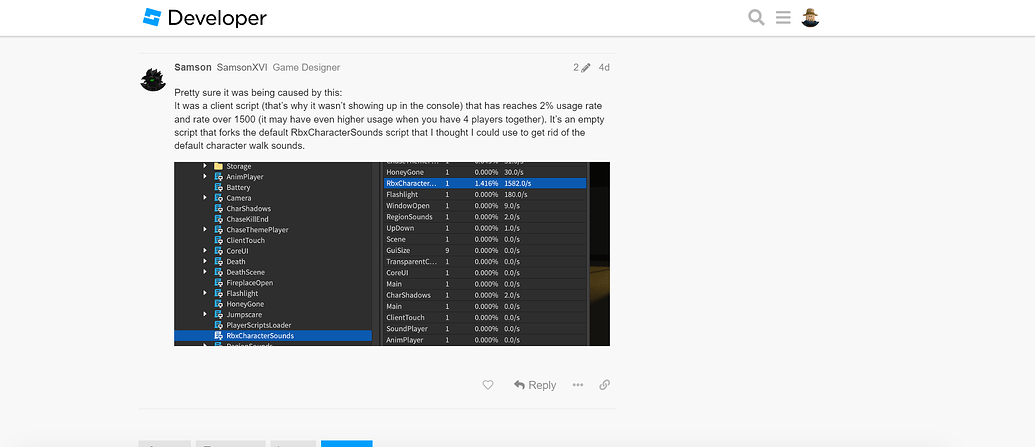Show more post actions via ellipsis
The height and width of the screenshot is (447, 1035).
(578, 385)
